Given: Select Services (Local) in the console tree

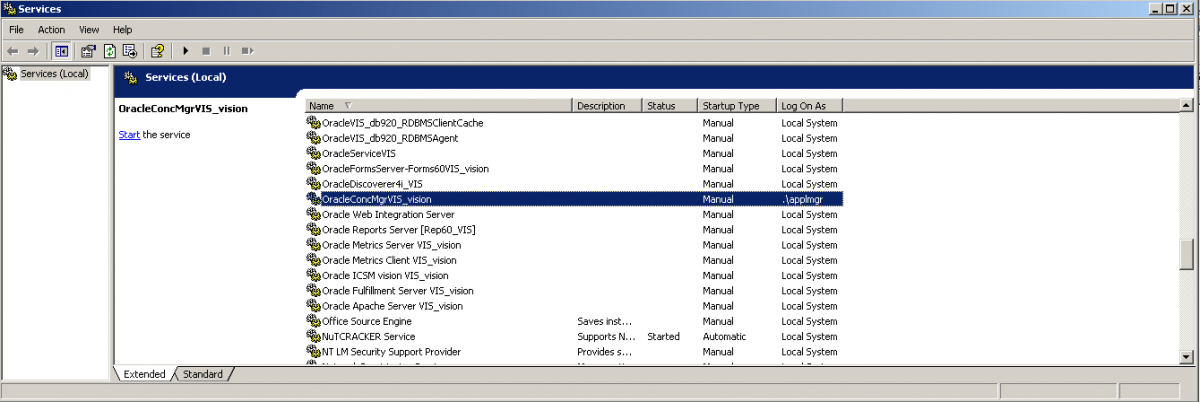Looking at the screenshot, I should tap(54, 73).
